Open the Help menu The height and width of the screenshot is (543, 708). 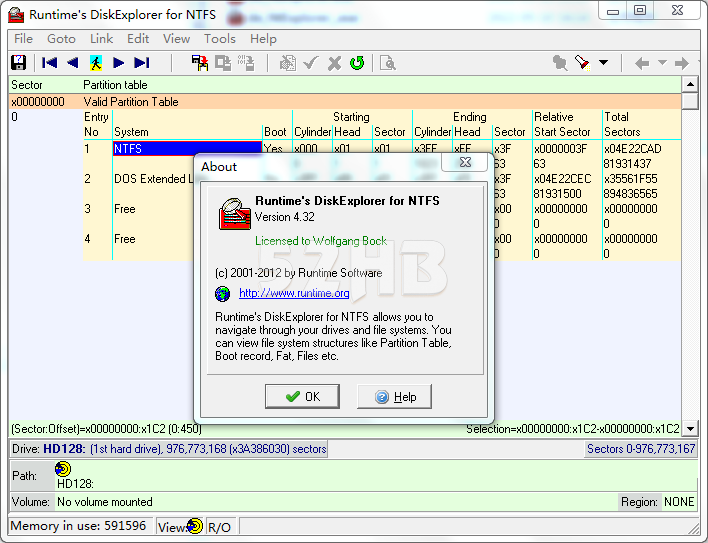(x=263, y=39)
